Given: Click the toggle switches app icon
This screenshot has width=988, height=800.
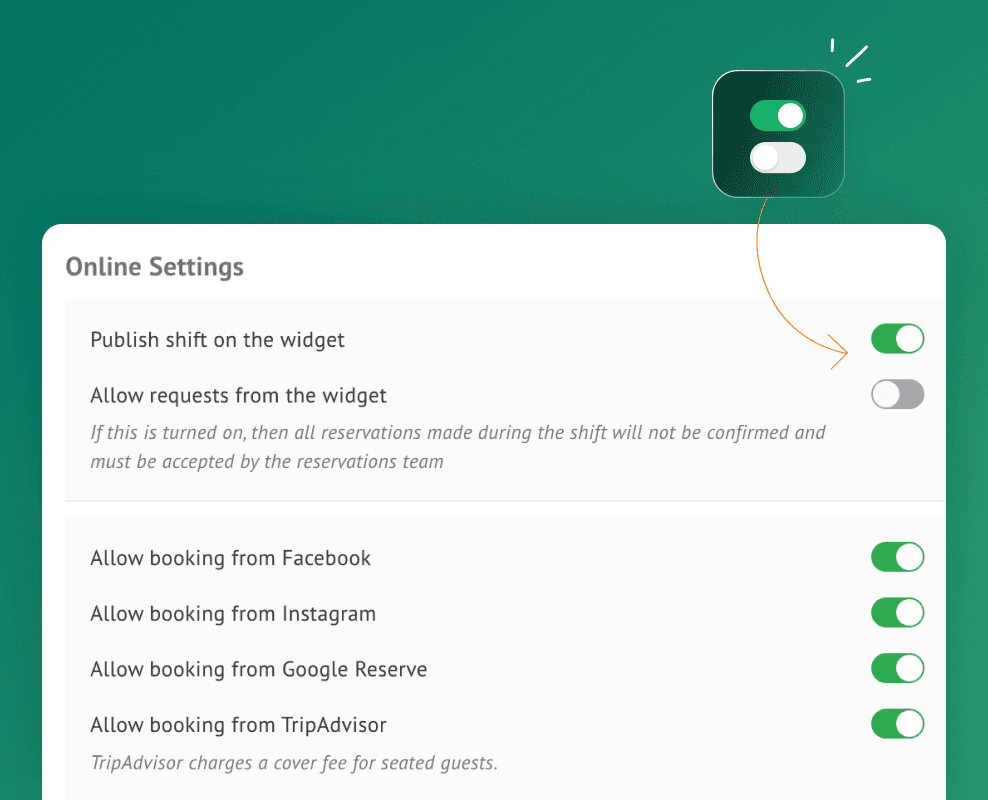Looking at the screenshot, I should pos(778,134).
